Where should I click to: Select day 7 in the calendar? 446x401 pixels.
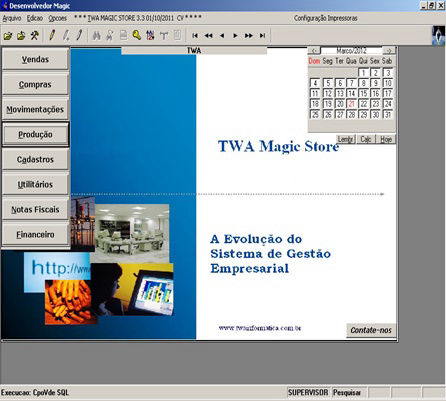[x=352, y=83]
